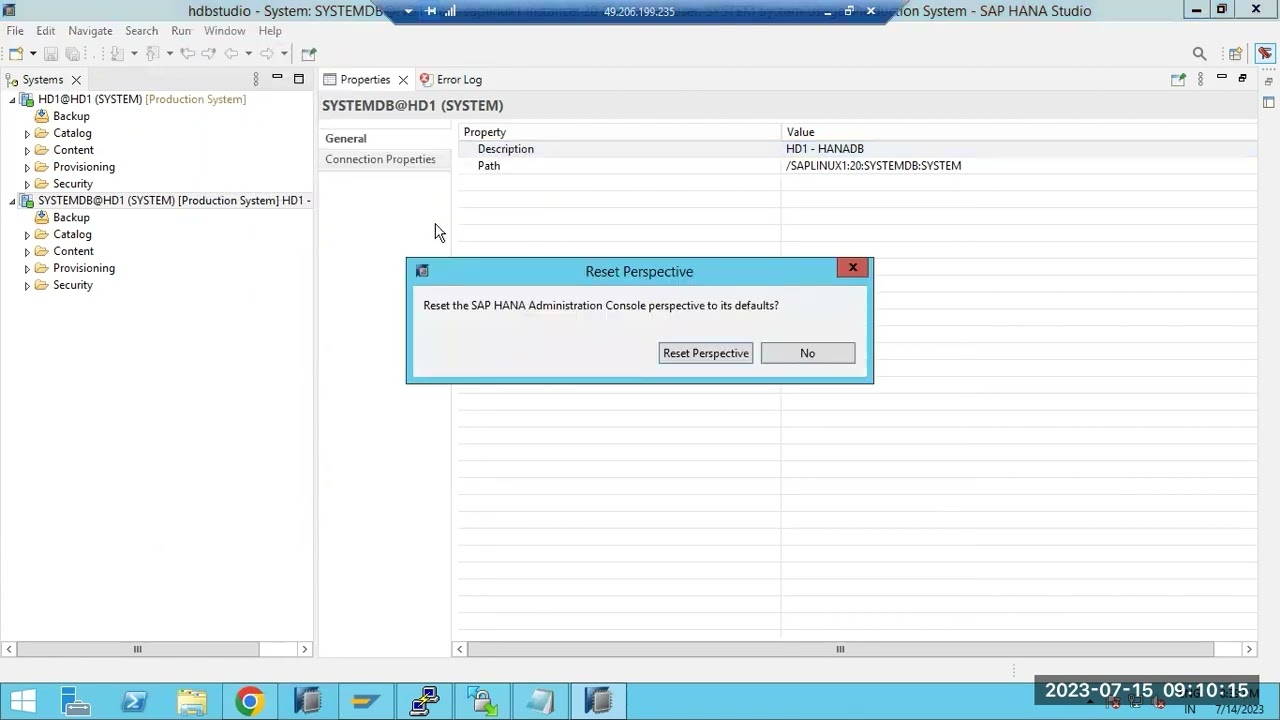Viewport: 1280px width, 720px height.
Task: Open the Search menu
Action: (142, 31)
